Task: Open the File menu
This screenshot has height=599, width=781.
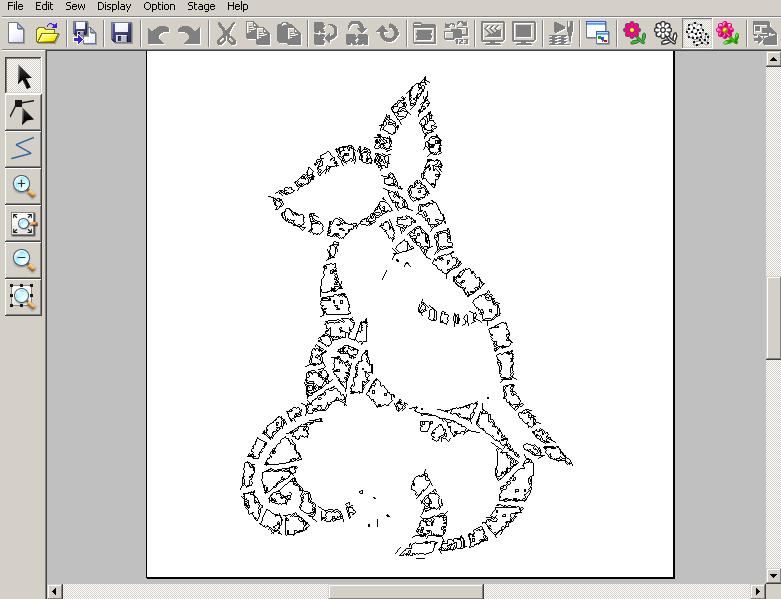Action: [x=15, y=6]
